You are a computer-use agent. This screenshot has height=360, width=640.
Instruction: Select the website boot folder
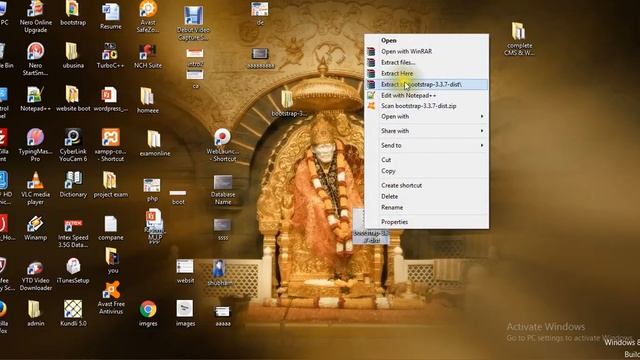[73, 98]
